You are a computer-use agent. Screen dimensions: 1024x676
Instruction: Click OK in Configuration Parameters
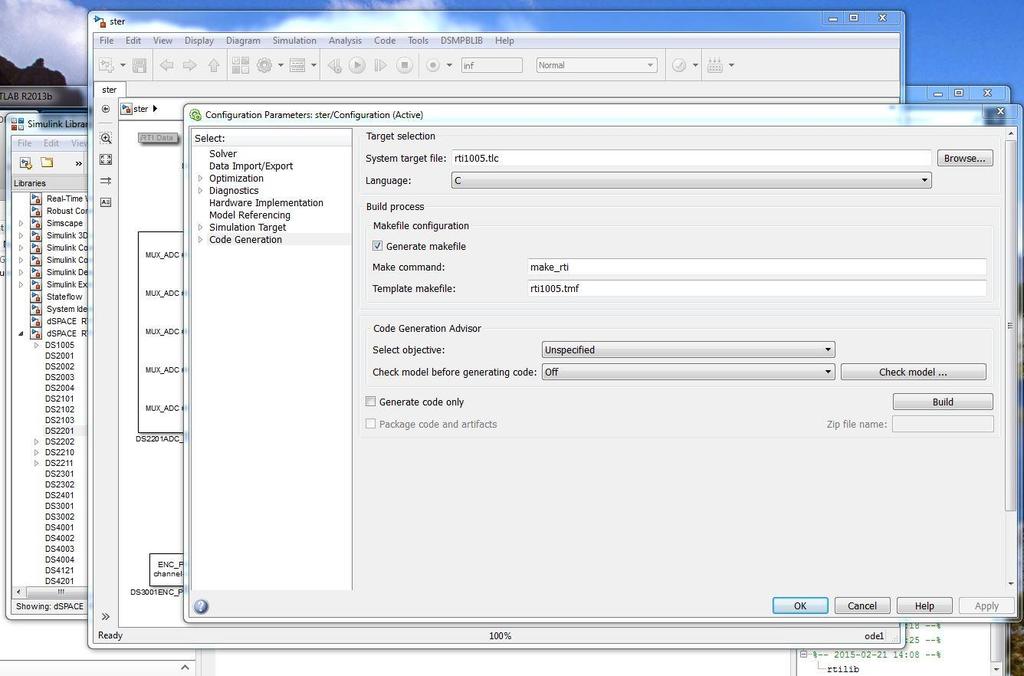(800, 605)
